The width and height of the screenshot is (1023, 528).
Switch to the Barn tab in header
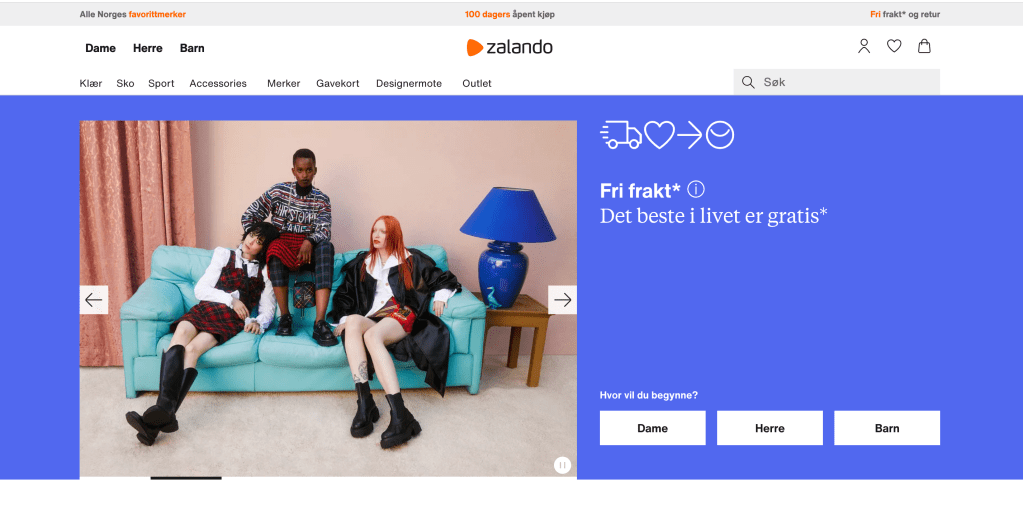pyautogui.click(x=192, y=48)
